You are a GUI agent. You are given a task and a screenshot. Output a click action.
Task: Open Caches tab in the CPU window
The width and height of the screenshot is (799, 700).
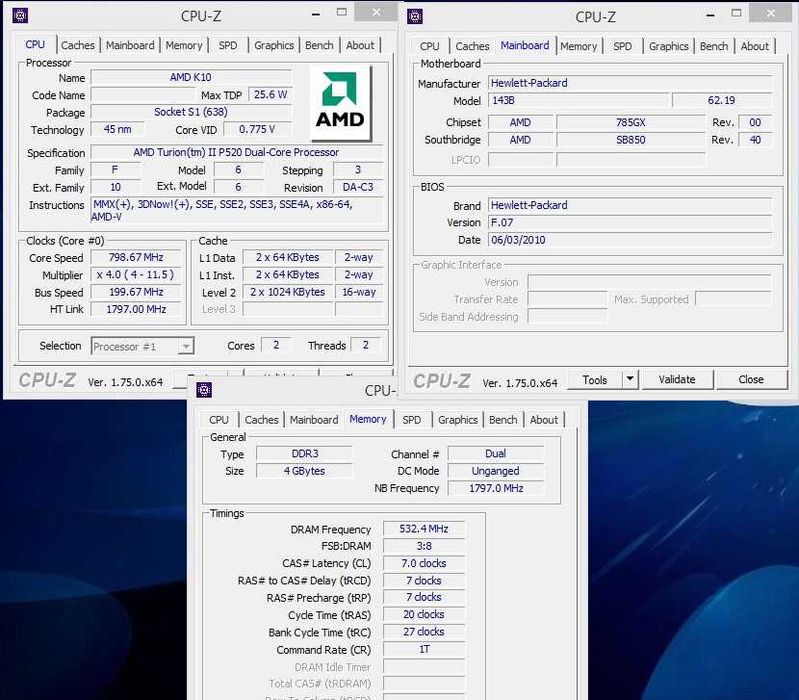pyautogui.click(x=77, y=45)
